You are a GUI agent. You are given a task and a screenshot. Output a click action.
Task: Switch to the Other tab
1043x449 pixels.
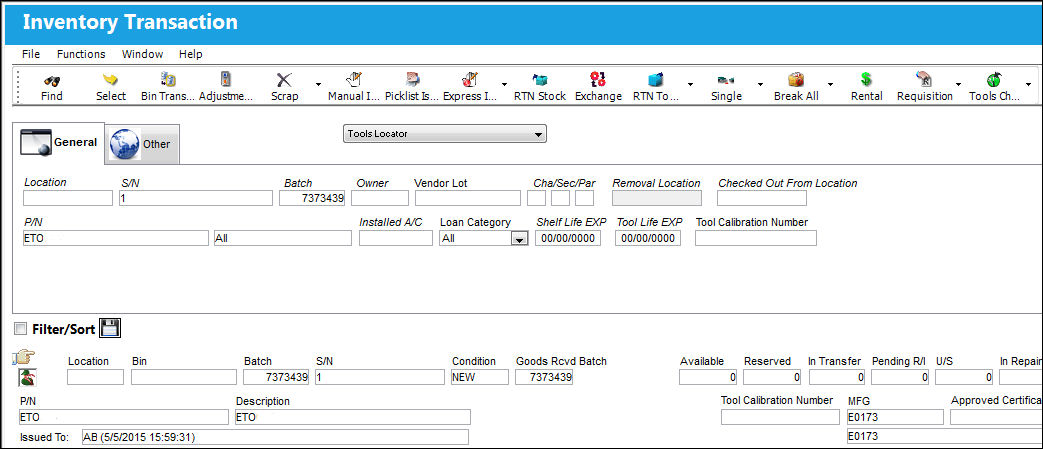142,144
